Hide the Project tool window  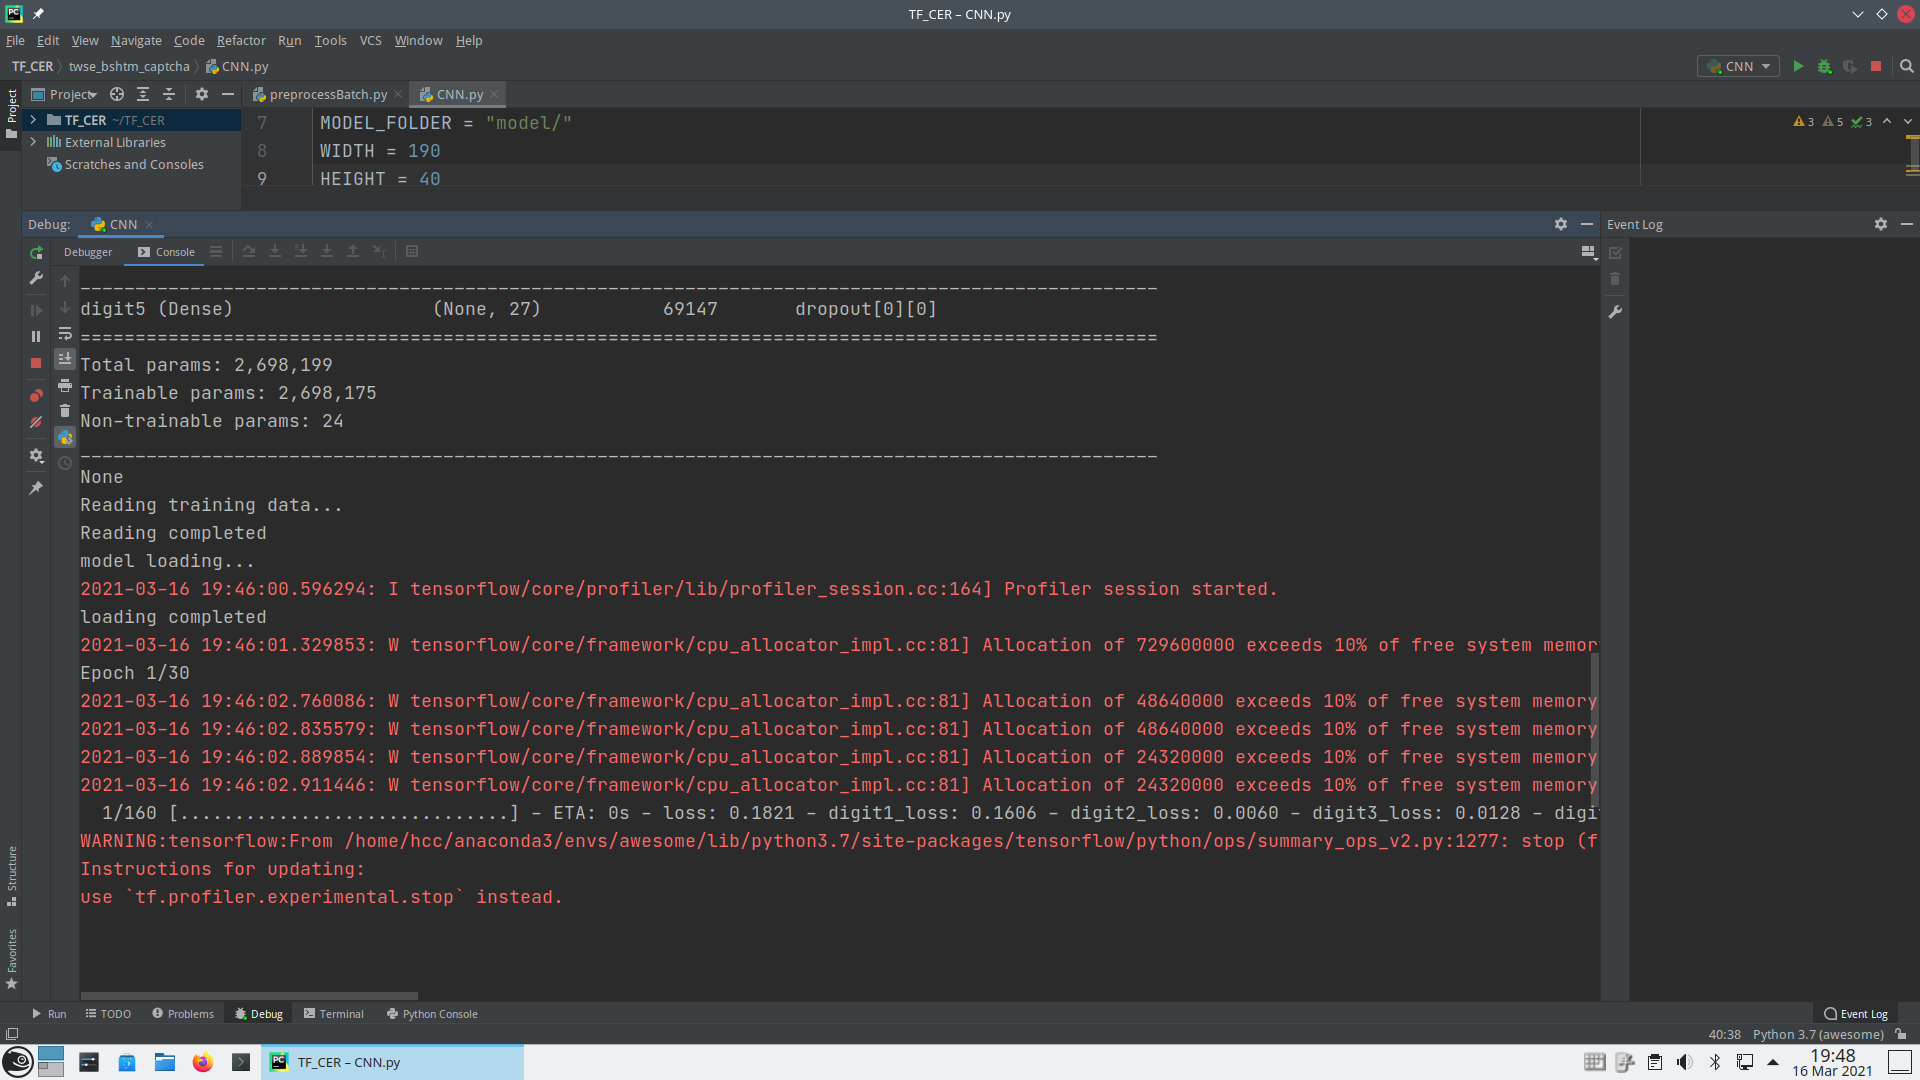(x=228, y=94)
